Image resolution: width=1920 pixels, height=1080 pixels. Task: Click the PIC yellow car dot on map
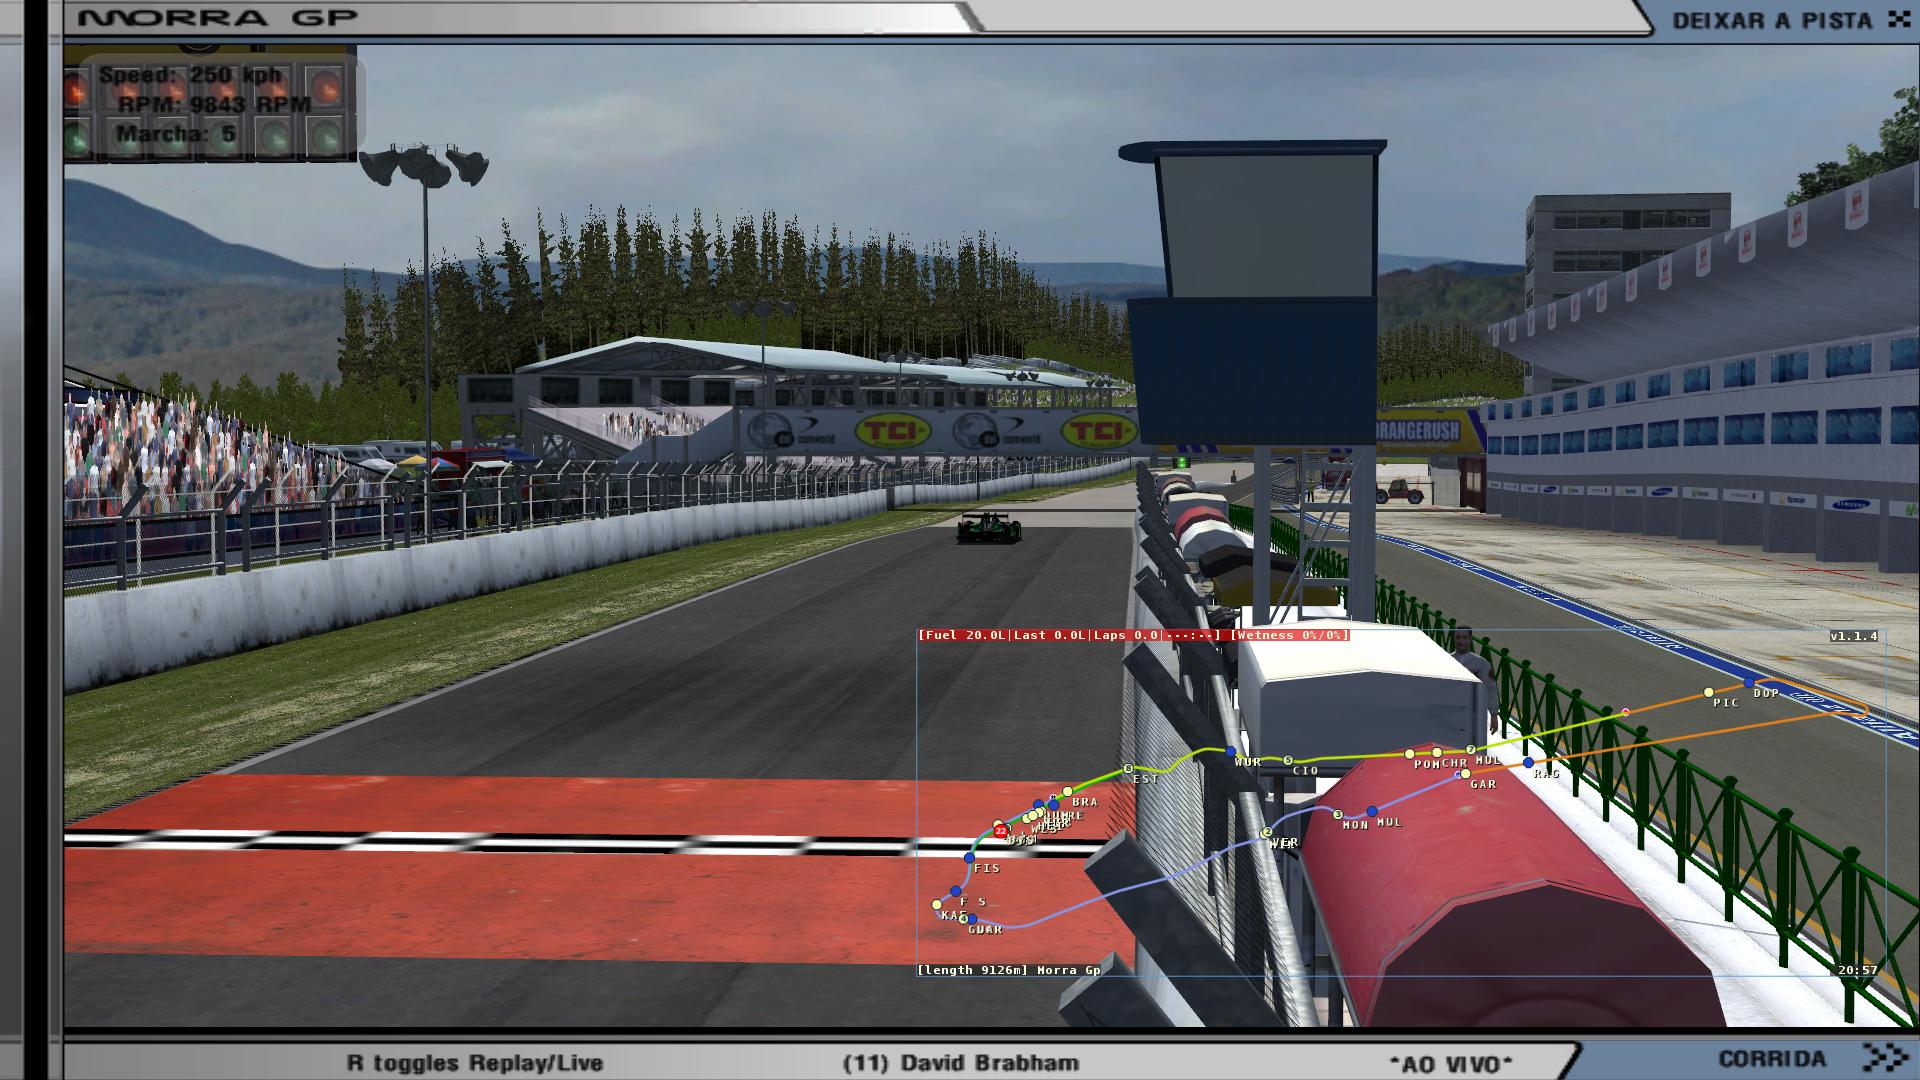pos(1709,692)
